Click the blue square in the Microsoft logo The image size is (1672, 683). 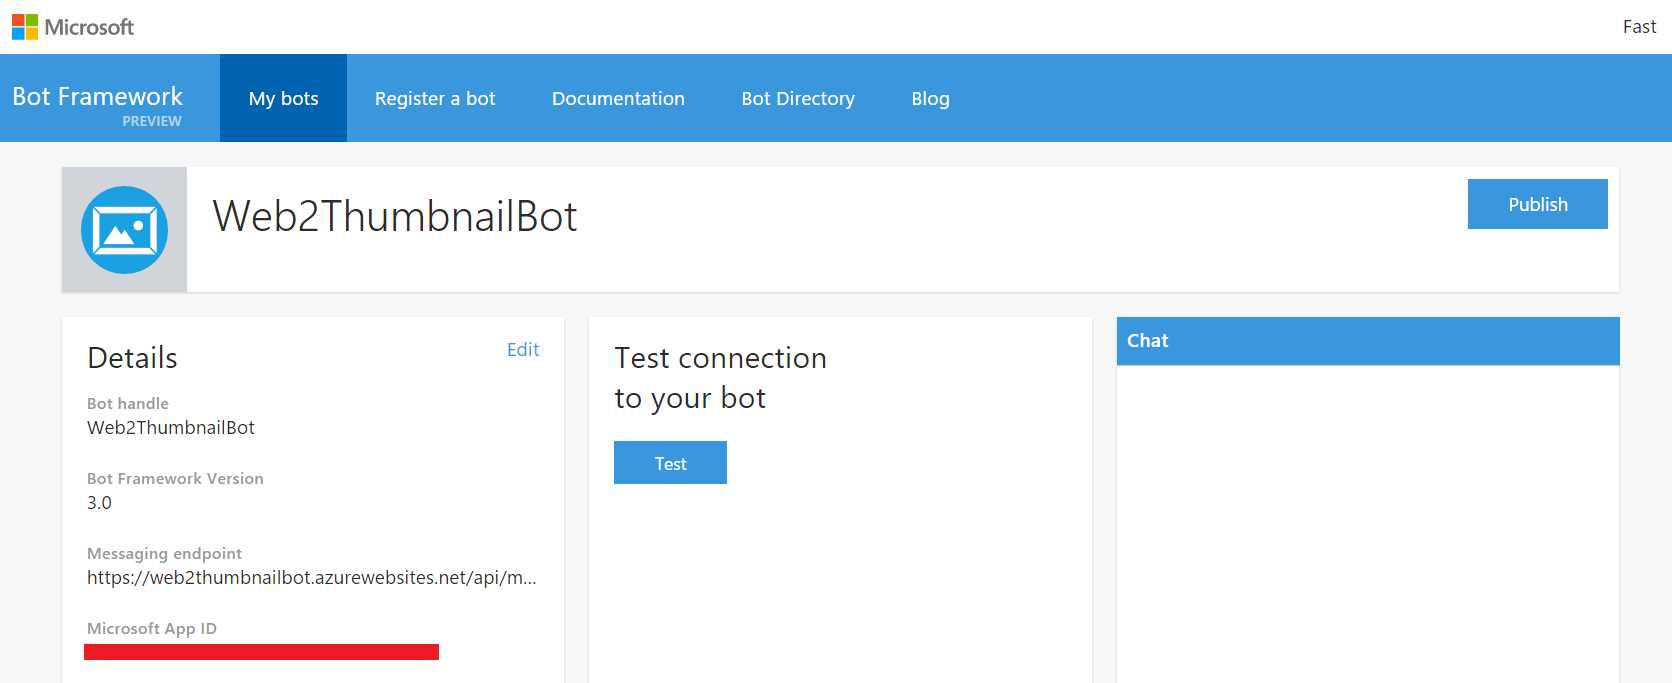click(x=18, y=33)
